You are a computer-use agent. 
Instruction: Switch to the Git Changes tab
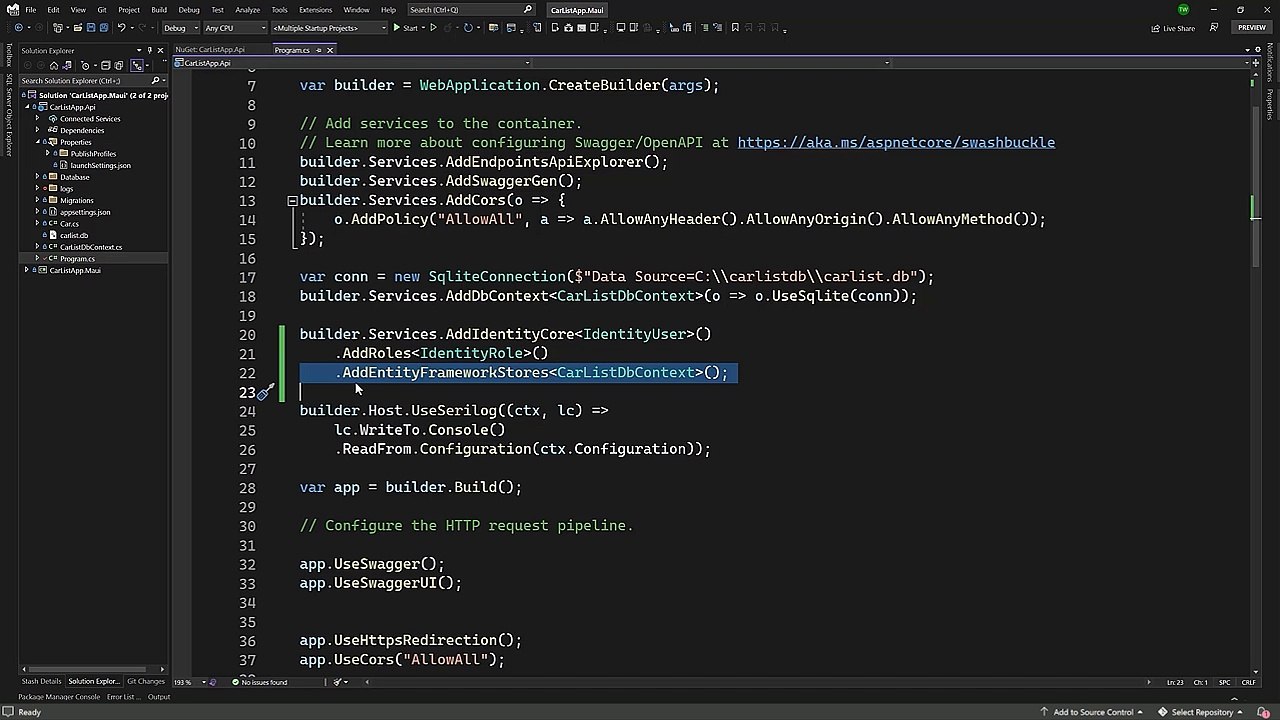point(146,682)
